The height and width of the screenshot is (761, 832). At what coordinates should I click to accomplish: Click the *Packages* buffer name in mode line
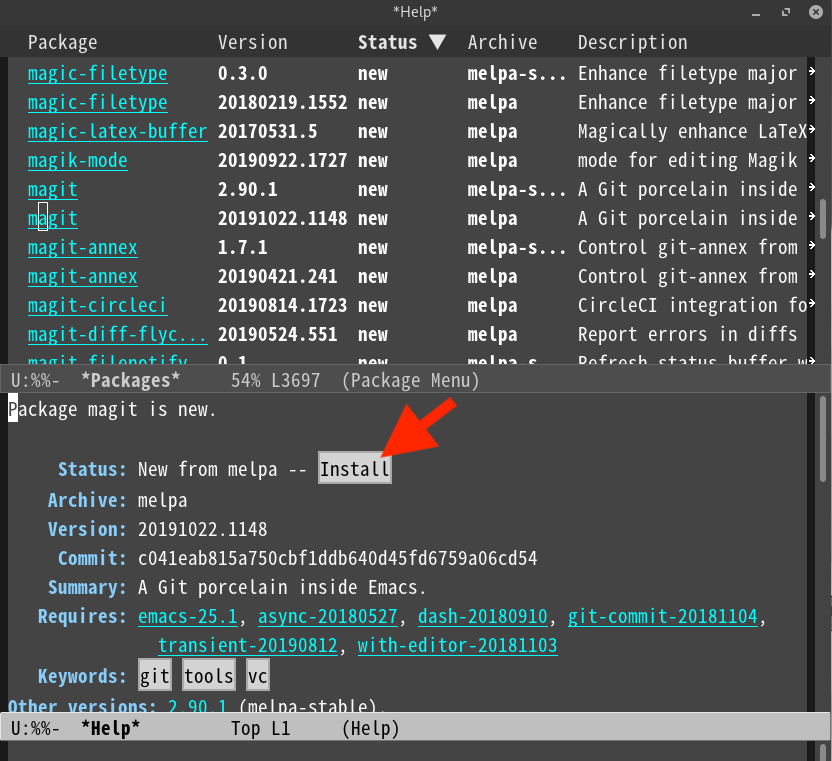[x=131, y=380]
